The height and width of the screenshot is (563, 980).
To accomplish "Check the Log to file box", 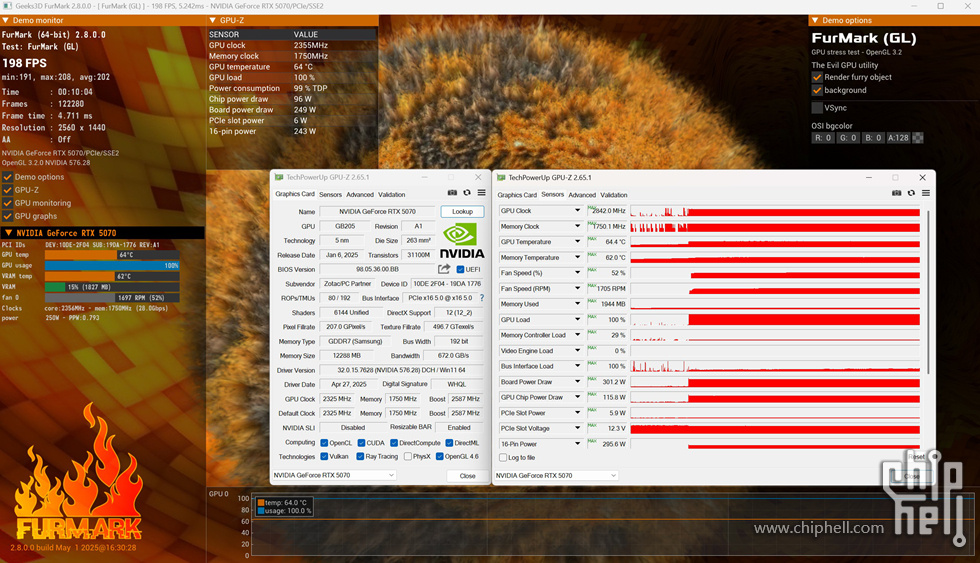I will coord(502,457).
